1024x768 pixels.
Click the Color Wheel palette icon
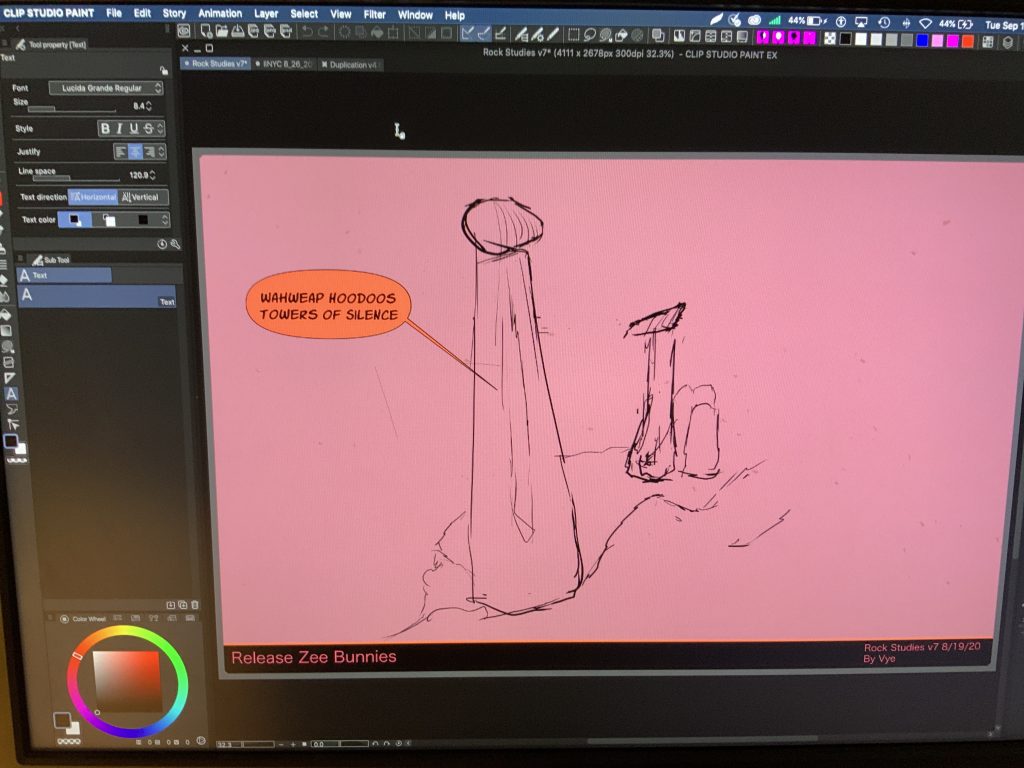(x=64, y=618)
